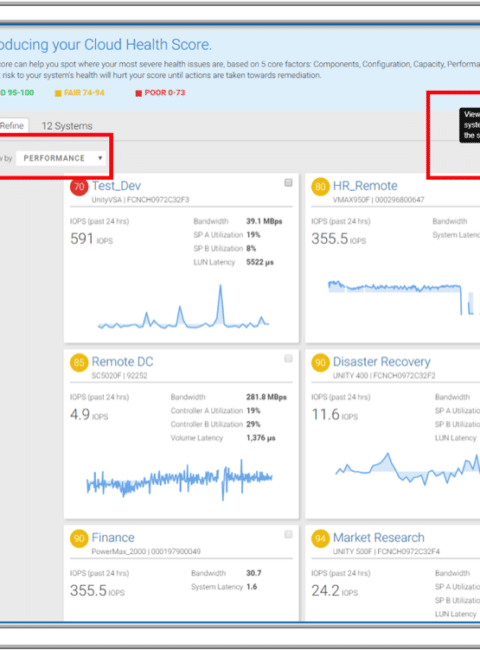Tick the Remote DC card checkbox
The height and width of the screenshot is (650, 480).
click(288, 359)
